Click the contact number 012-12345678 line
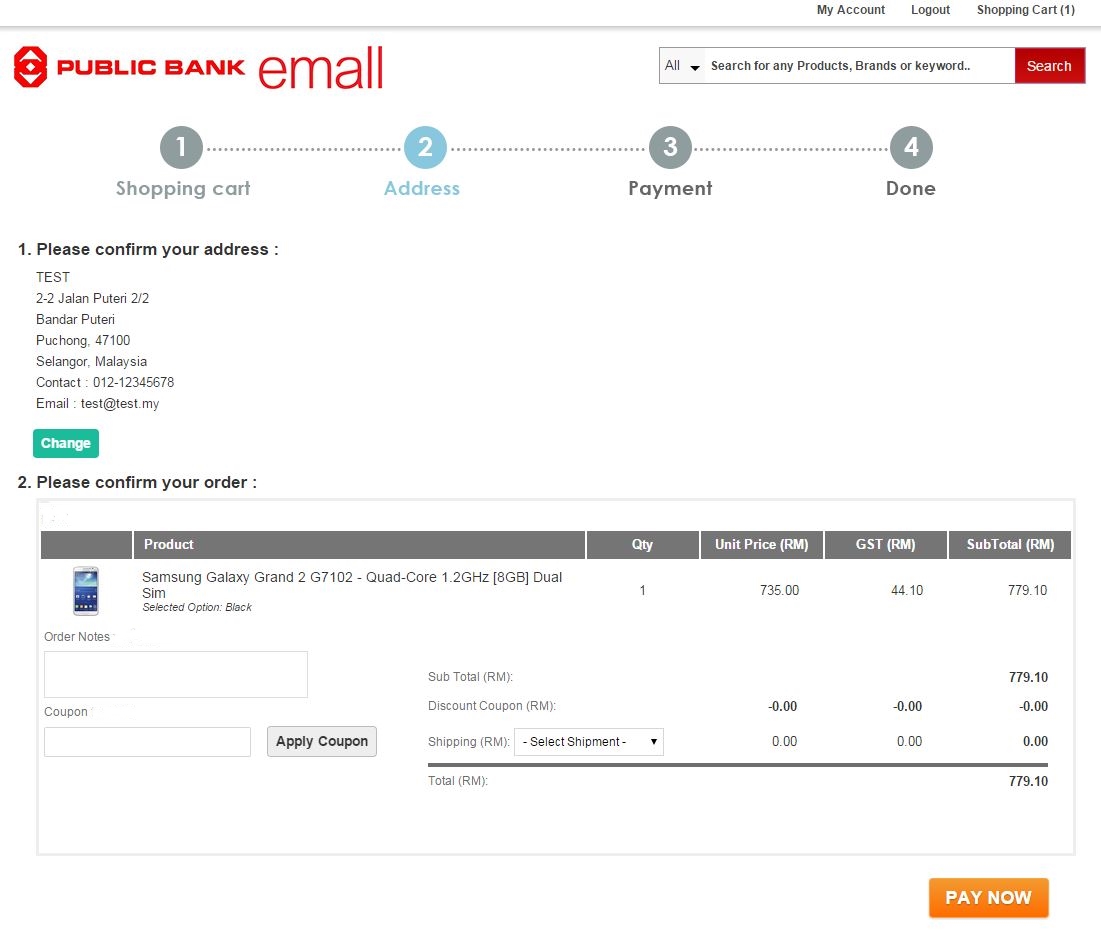This screenshot has width=1101, height=931. click(x=105, y=383)
